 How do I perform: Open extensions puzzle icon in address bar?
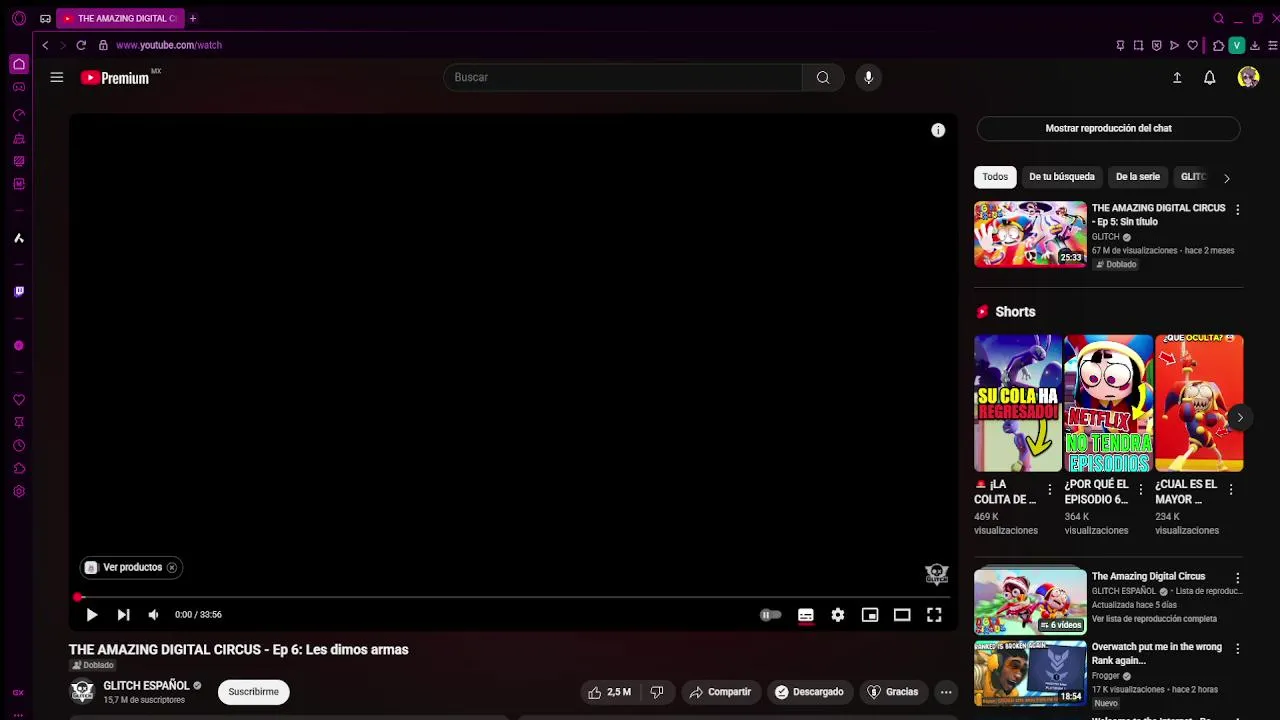click(x=1218, y=45)
